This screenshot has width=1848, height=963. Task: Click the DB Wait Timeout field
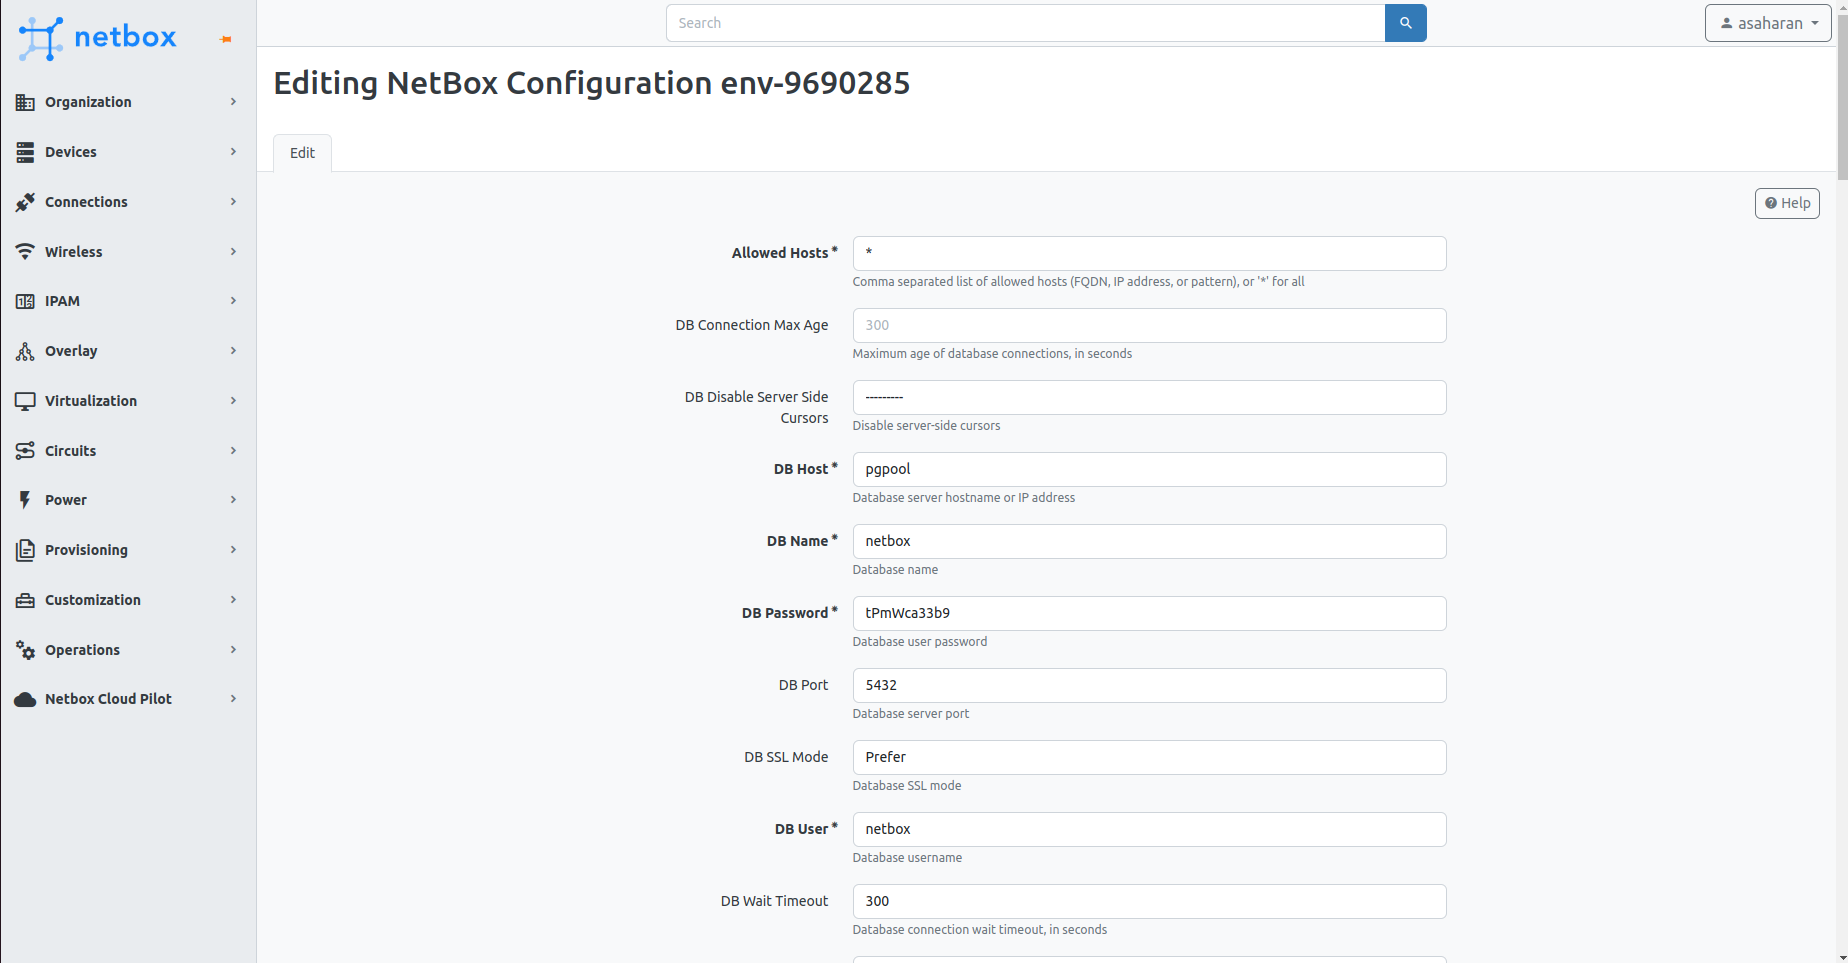1149,901
